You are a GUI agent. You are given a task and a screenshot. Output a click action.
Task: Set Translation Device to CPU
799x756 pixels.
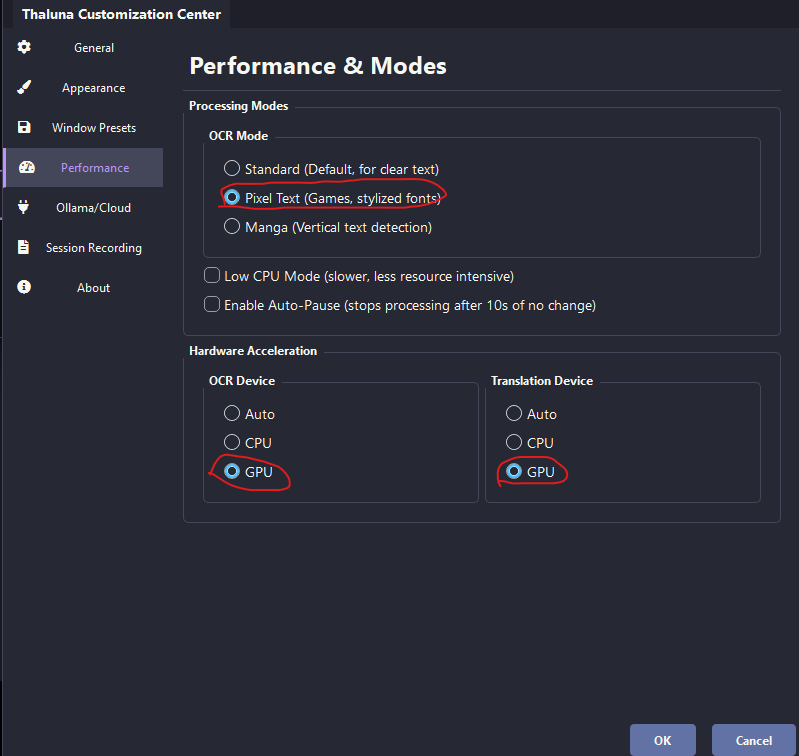514,442
